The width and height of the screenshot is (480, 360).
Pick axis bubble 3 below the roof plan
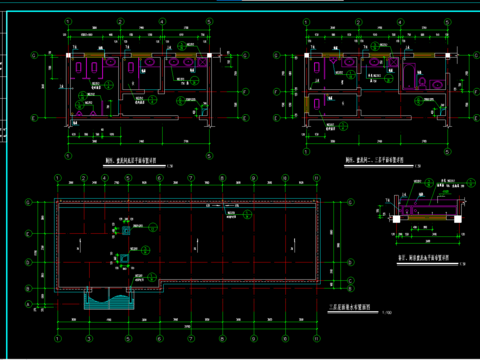[x=89, y=339]
